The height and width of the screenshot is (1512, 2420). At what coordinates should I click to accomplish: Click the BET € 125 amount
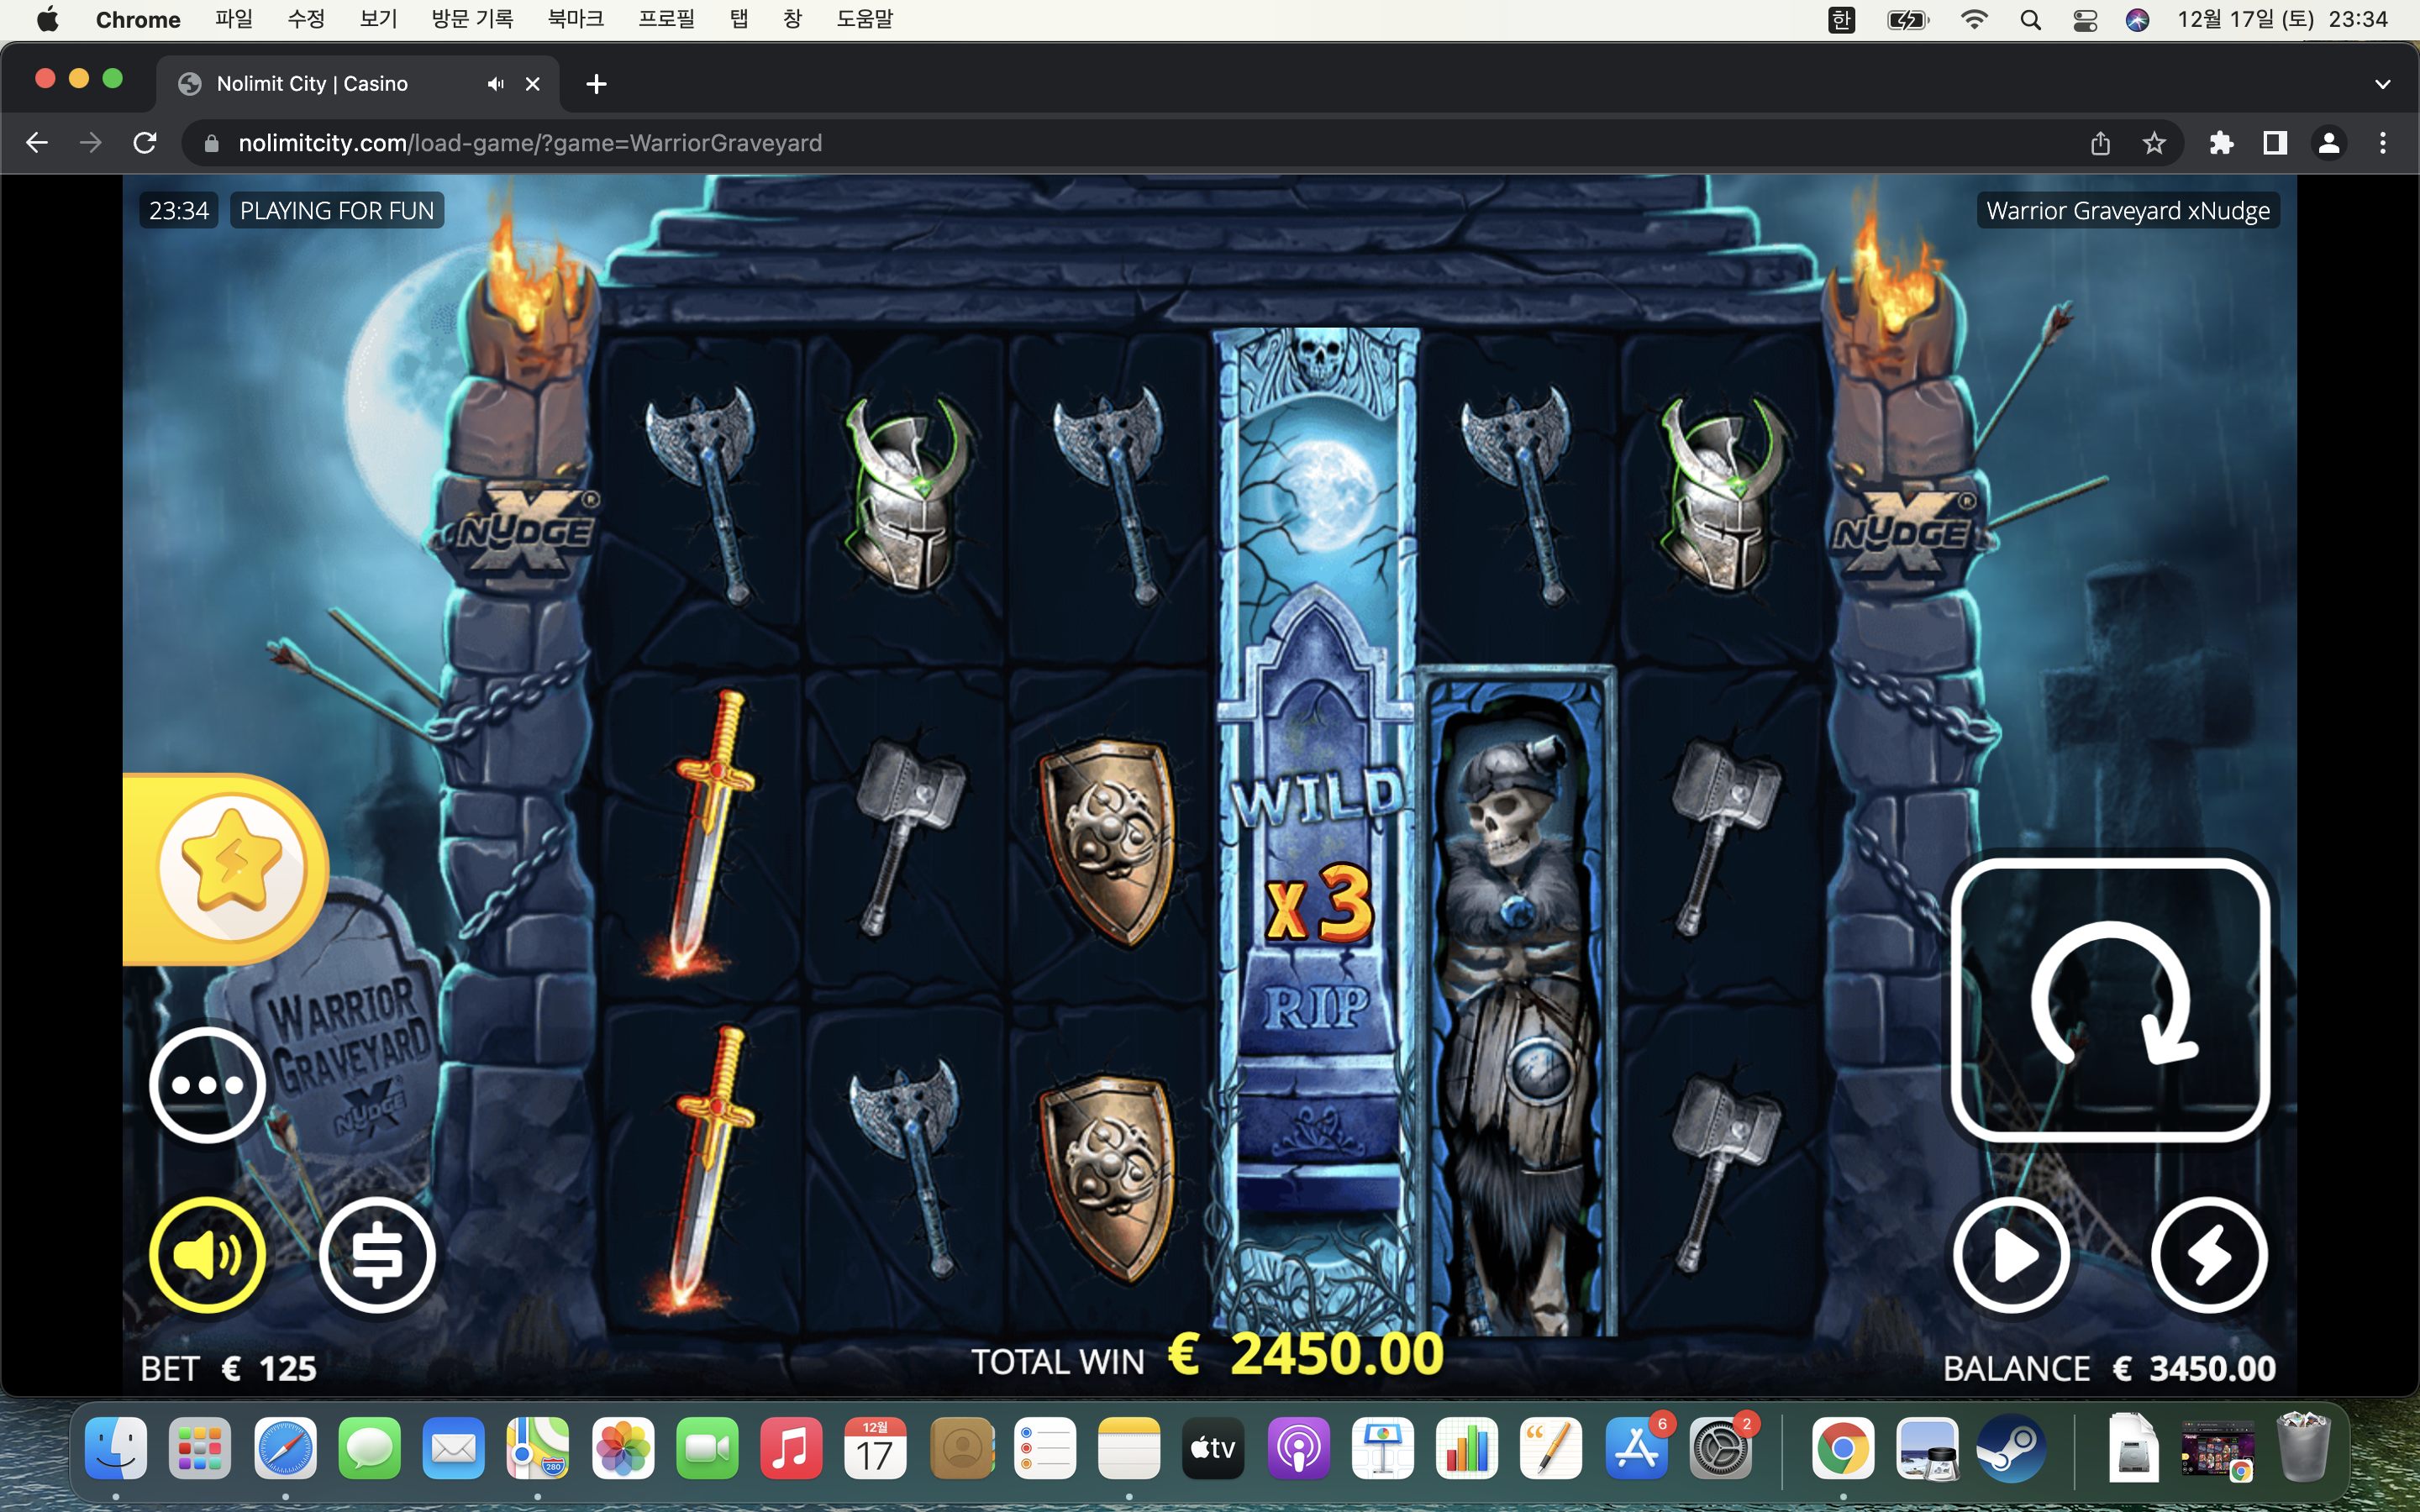(229, 1368)
